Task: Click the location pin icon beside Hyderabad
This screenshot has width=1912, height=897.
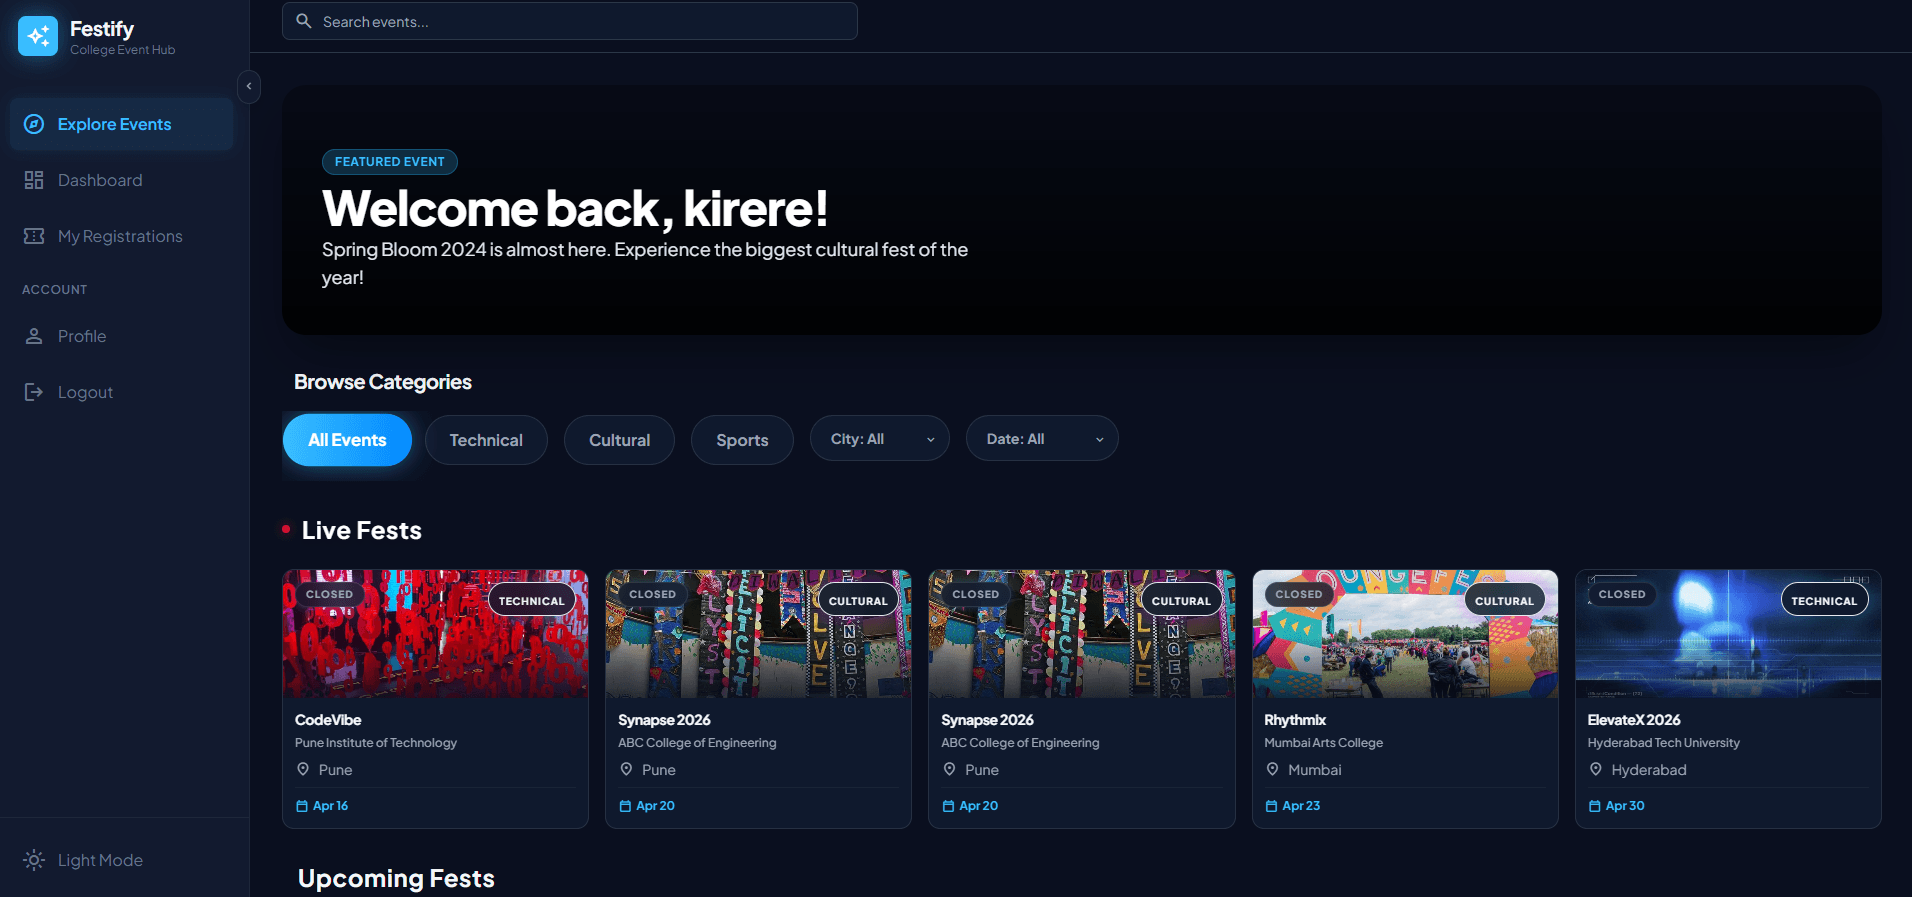Action: click(x=1596, y=769)
